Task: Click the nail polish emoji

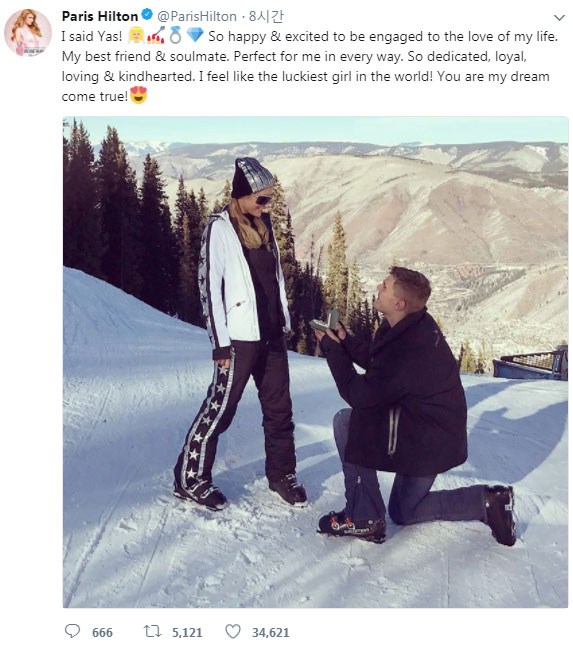Action: 156,36
